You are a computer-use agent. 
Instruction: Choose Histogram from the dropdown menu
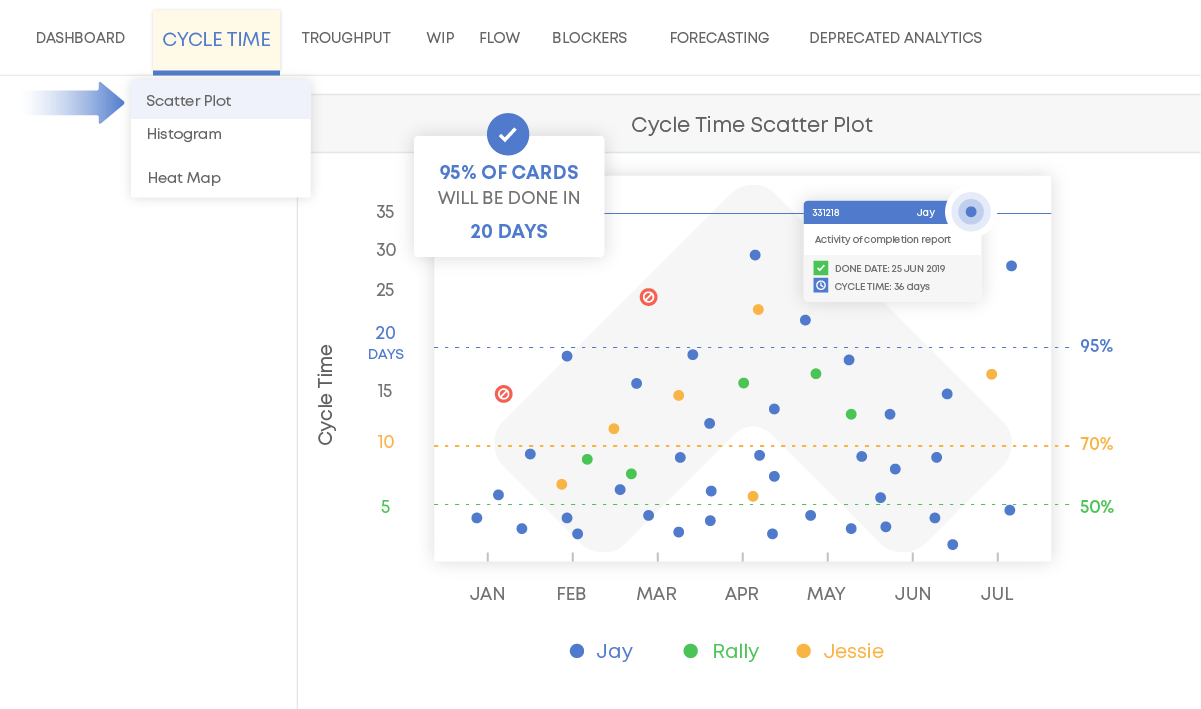point(184,134)
